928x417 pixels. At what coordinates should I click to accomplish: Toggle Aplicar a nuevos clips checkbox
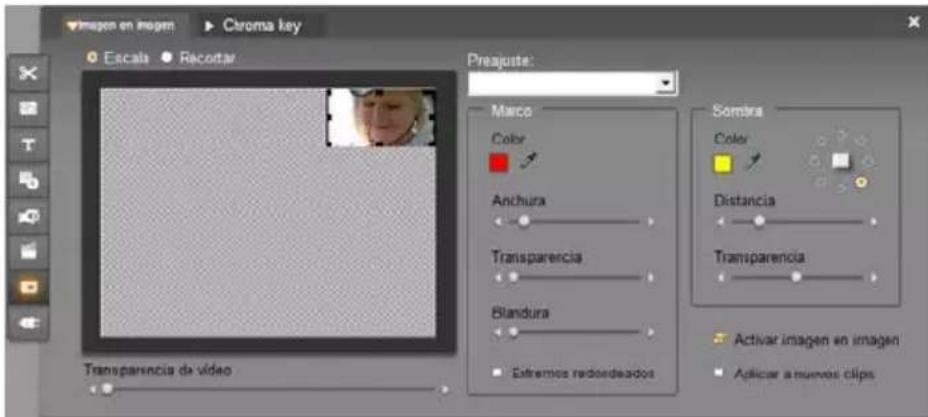(720, 373)
